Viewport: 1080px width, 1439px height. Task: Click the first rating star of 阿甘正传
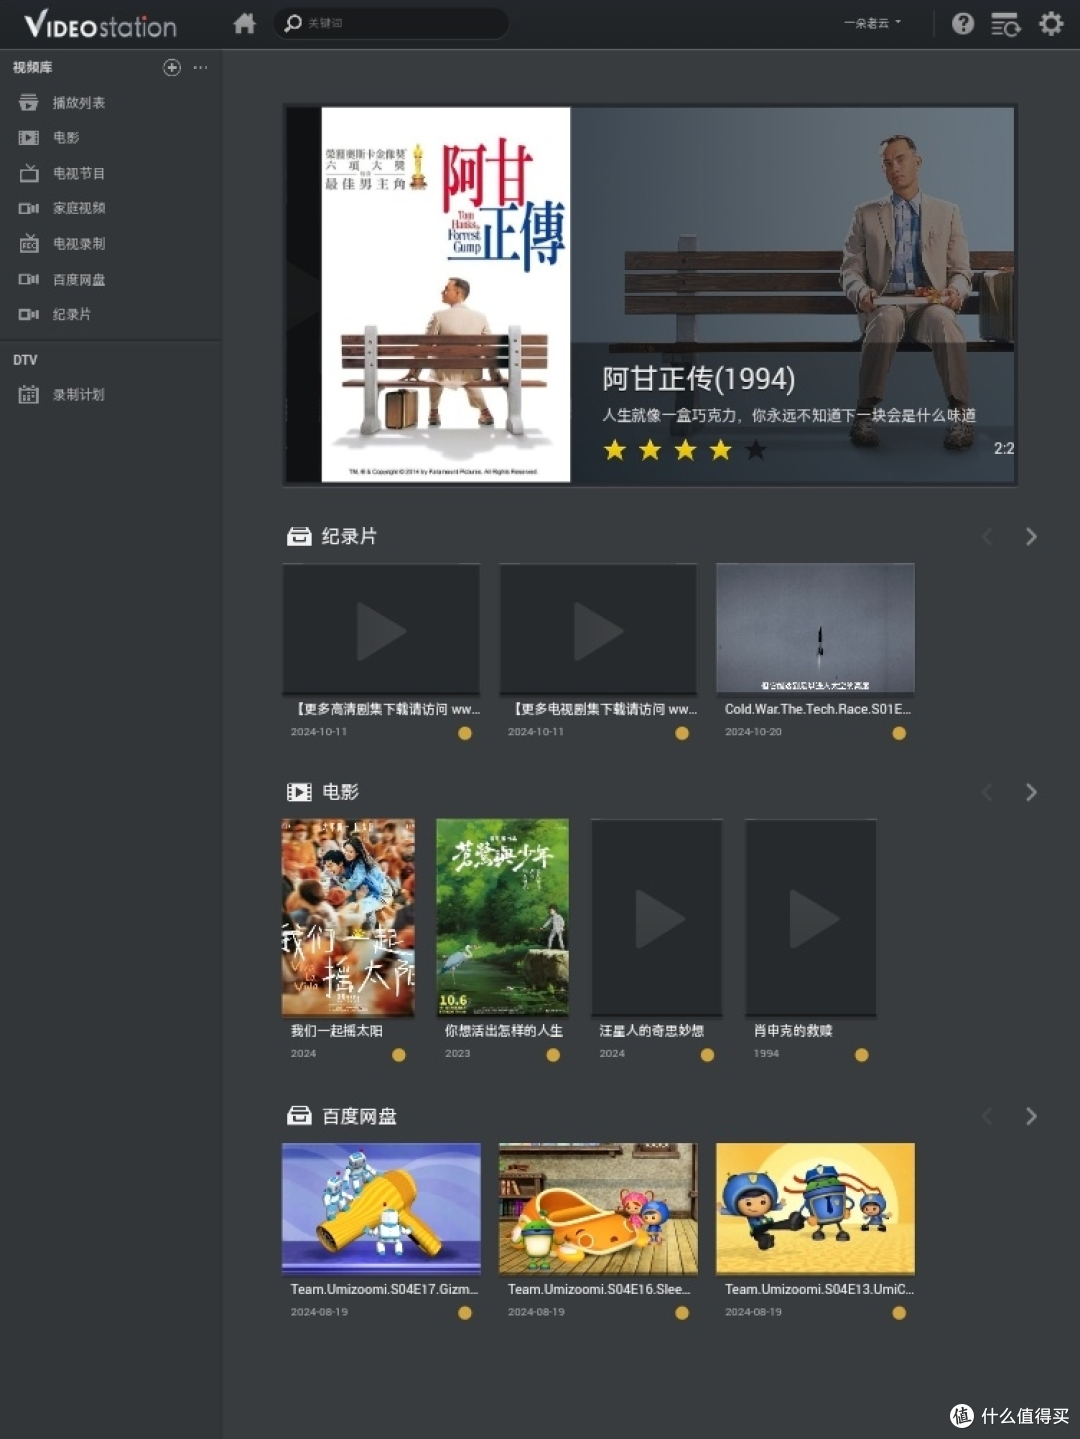615,450
